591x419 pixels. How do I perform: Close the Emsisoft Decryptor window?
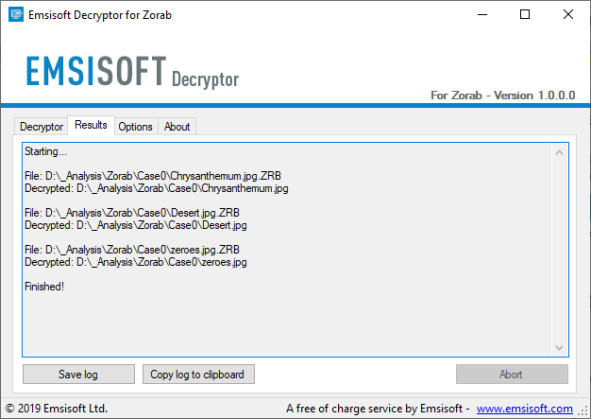click(x=568, y=15)
